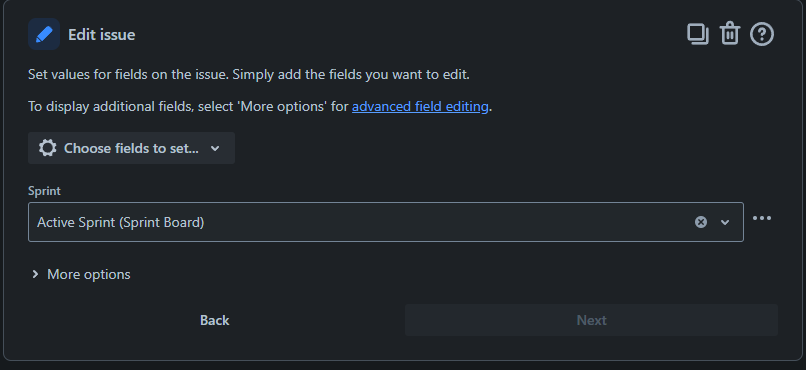Click the Sprint field label
The height and width of the screenshot is (370, 806).
[44, 191]
